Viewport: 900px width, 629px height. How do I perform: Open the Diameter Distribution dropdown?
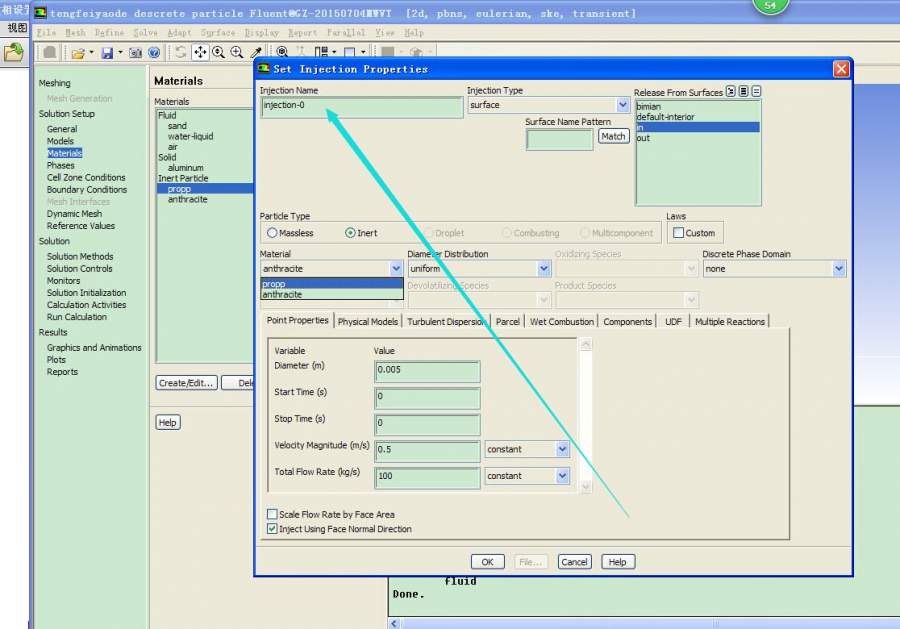click(544, 269)
